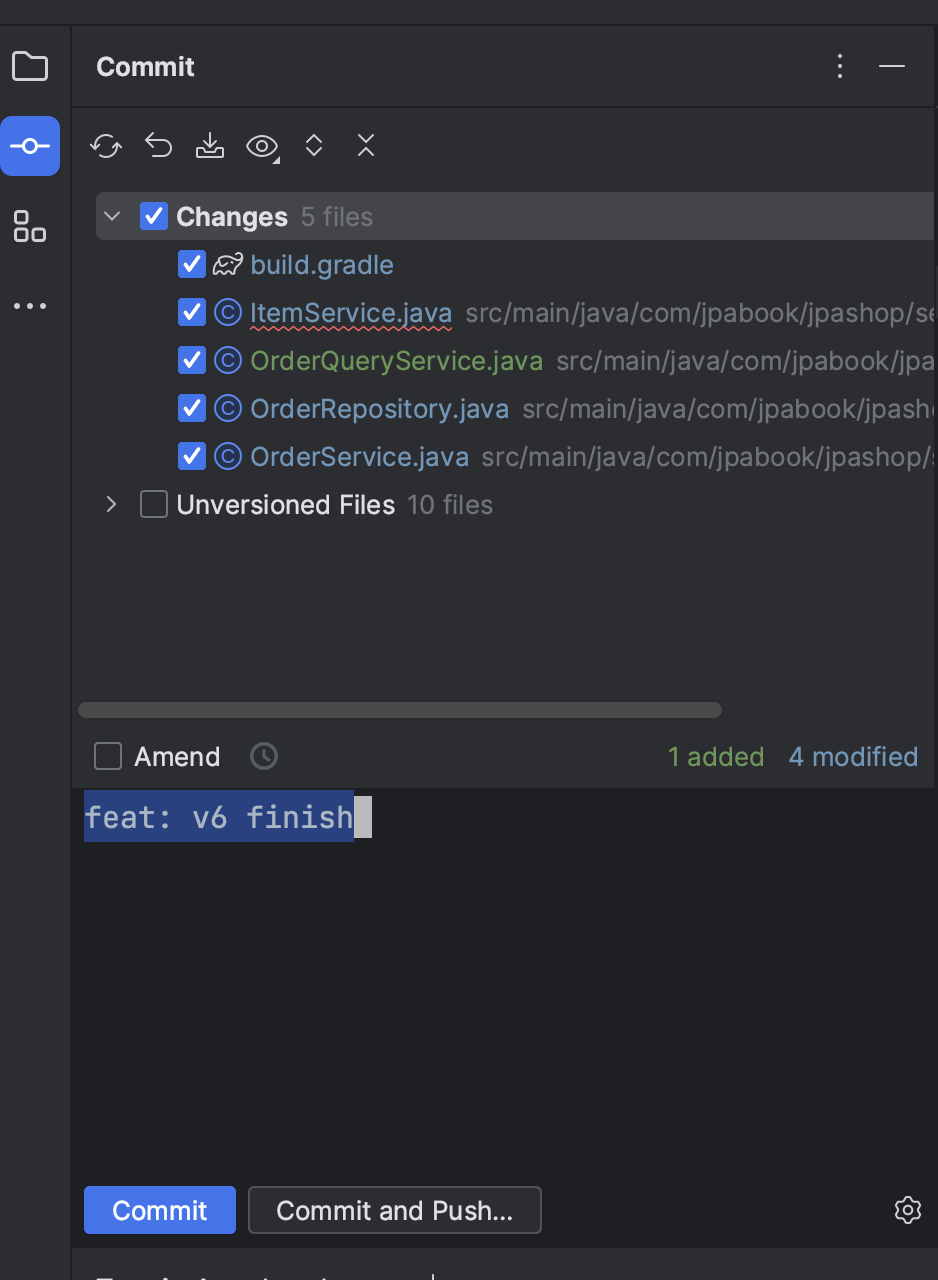Show more tool windows ellipsis
938x1280 pixels.
point(30,306)
